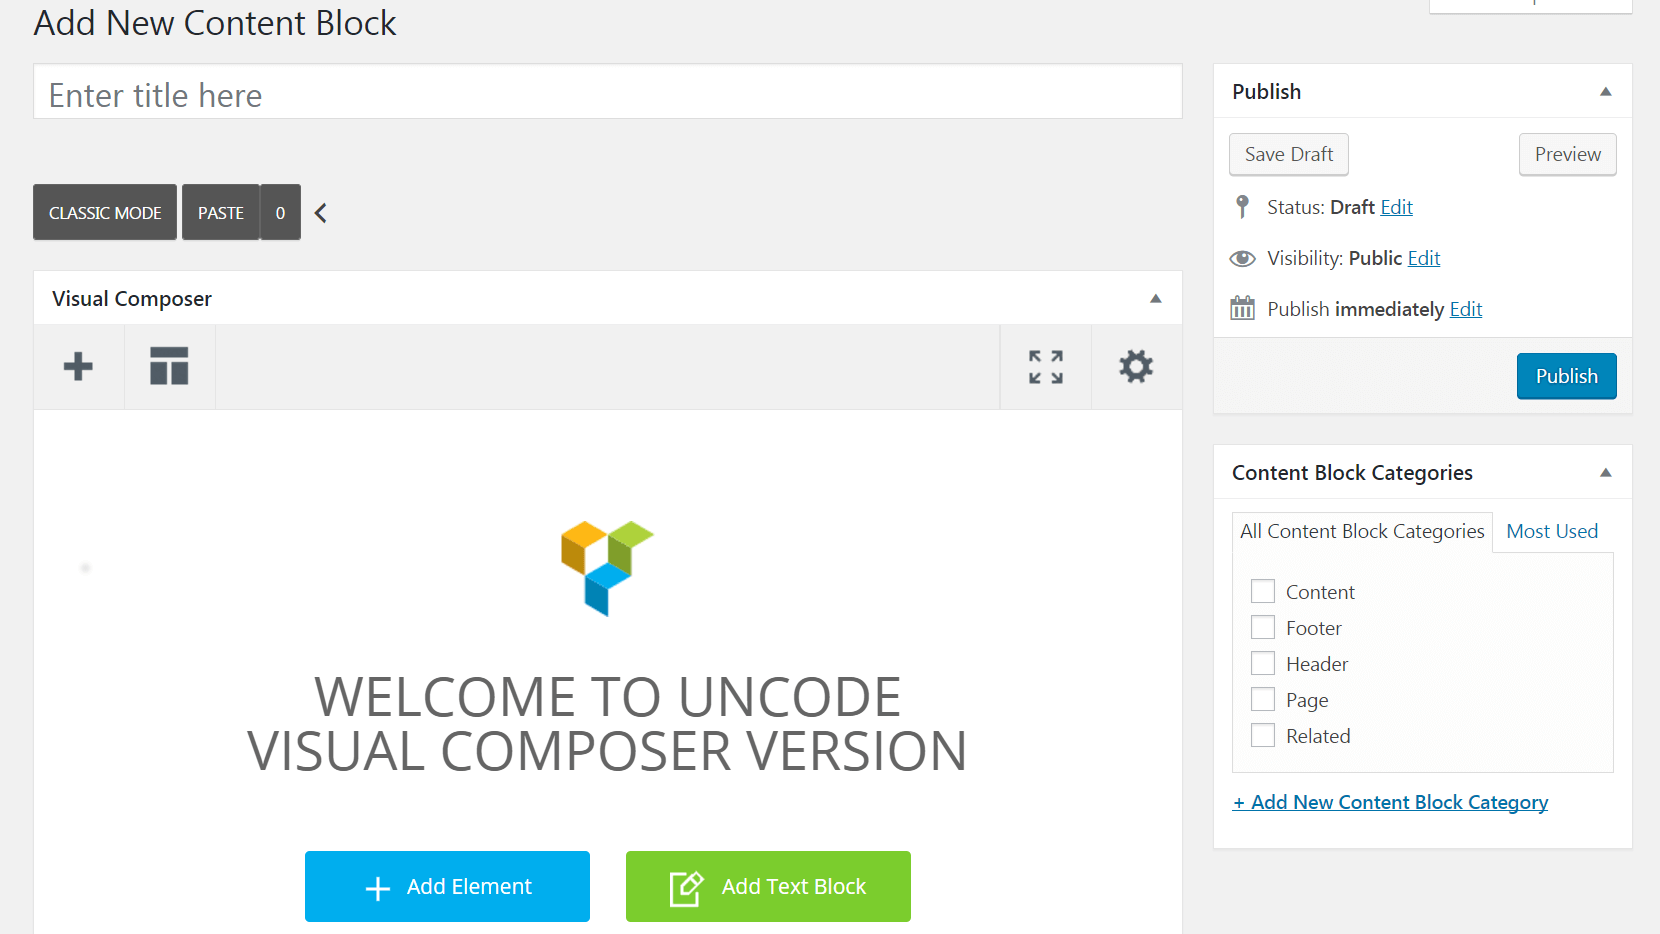
Task: Click the paste counter showing 0
Action: (281, 212)
